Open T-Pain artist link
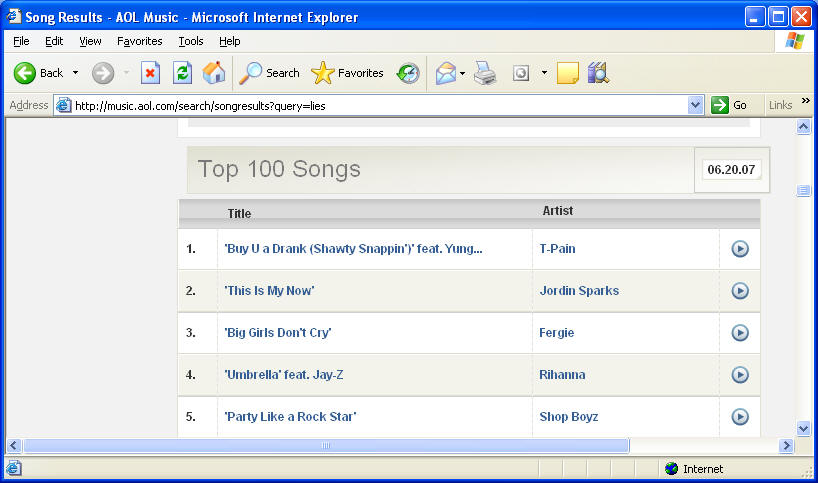 point(557,249)
